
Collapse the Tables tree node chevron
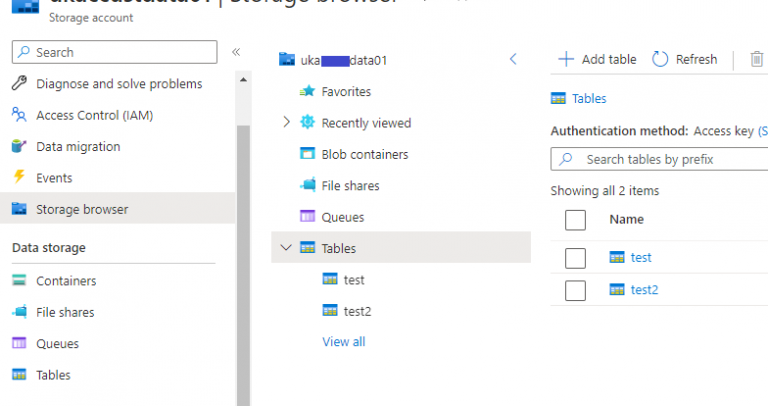(286, 247)
